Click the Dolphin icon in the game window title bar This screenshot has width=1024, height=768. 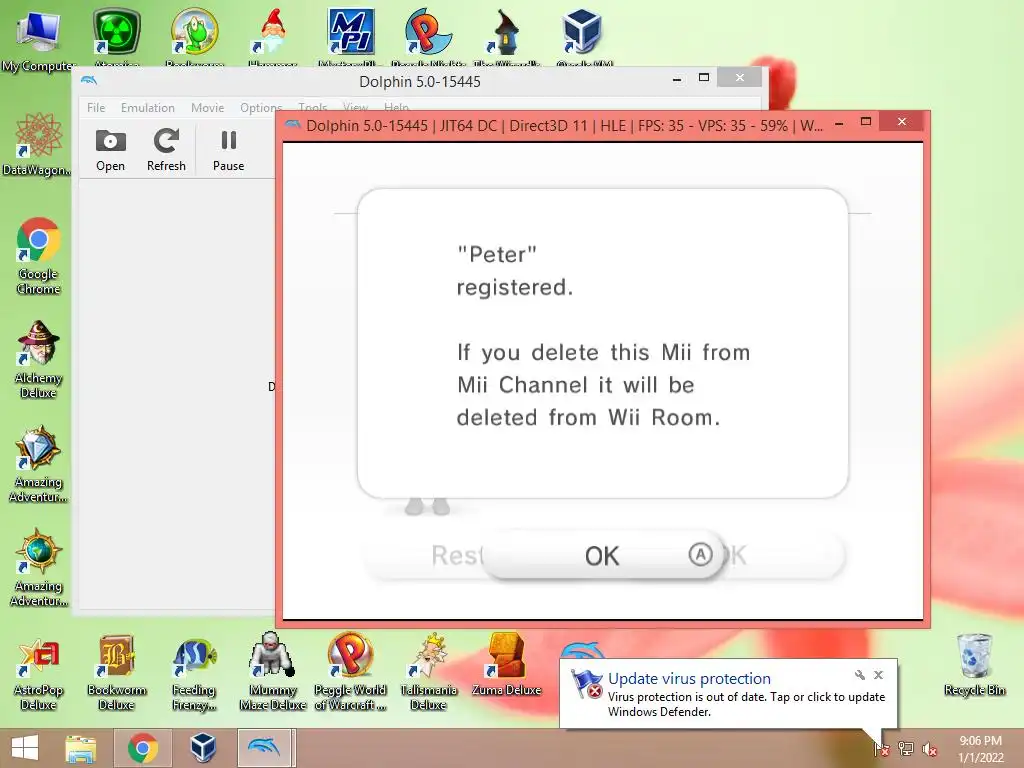[293, 125]
